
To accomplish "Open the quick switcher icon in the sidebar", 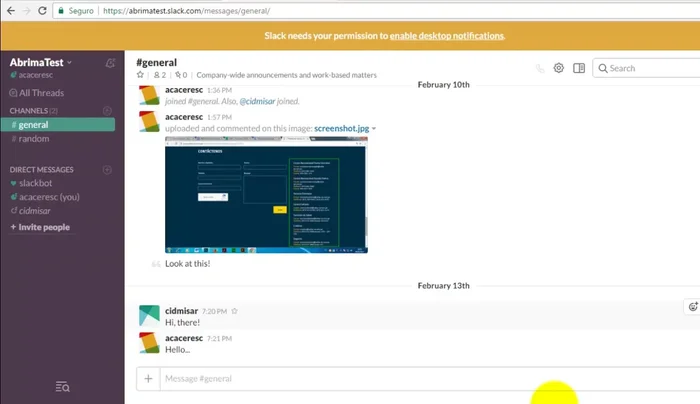I will (62, 387).
